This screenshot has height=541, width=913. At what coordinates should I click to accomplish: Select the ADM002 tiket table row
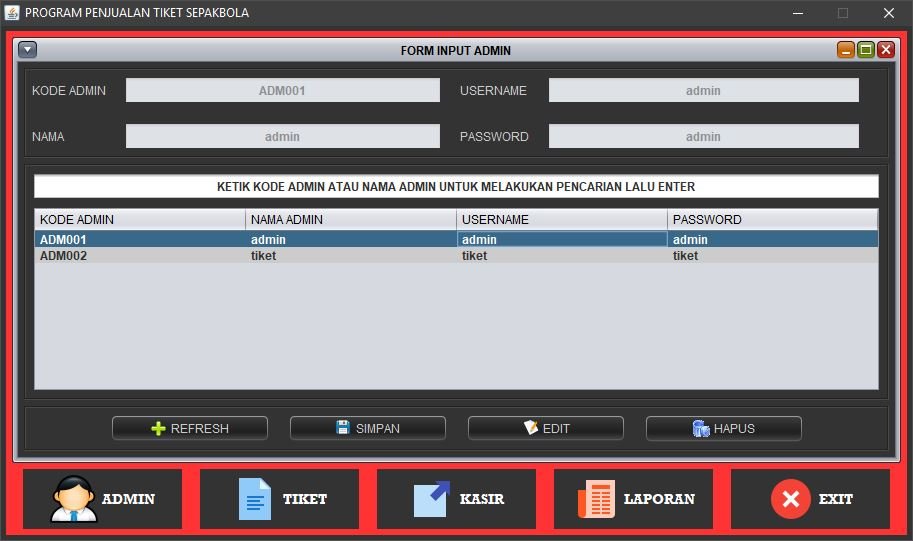pyautogui.click(x=456, y=256)
